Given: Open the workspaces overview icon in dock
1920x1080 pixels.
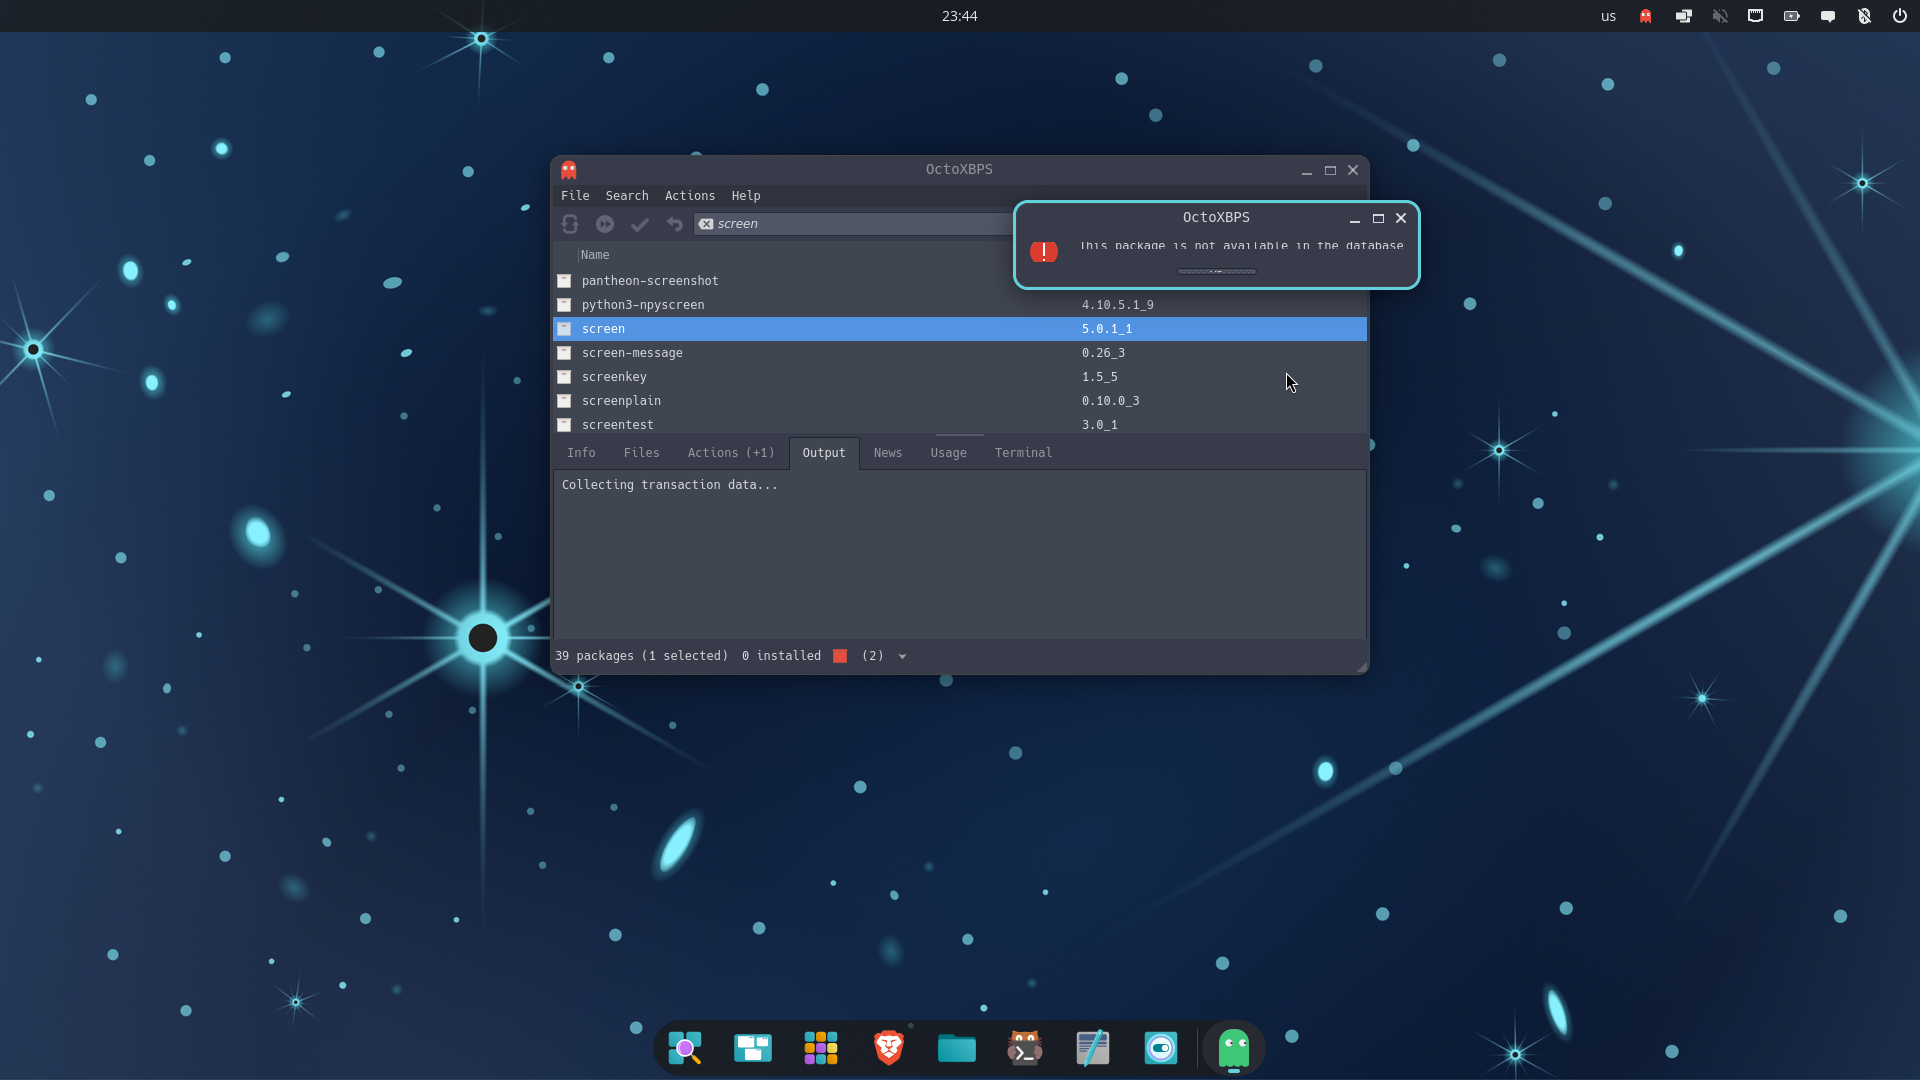Looking at the screenshot, I should click(753, 1047).
